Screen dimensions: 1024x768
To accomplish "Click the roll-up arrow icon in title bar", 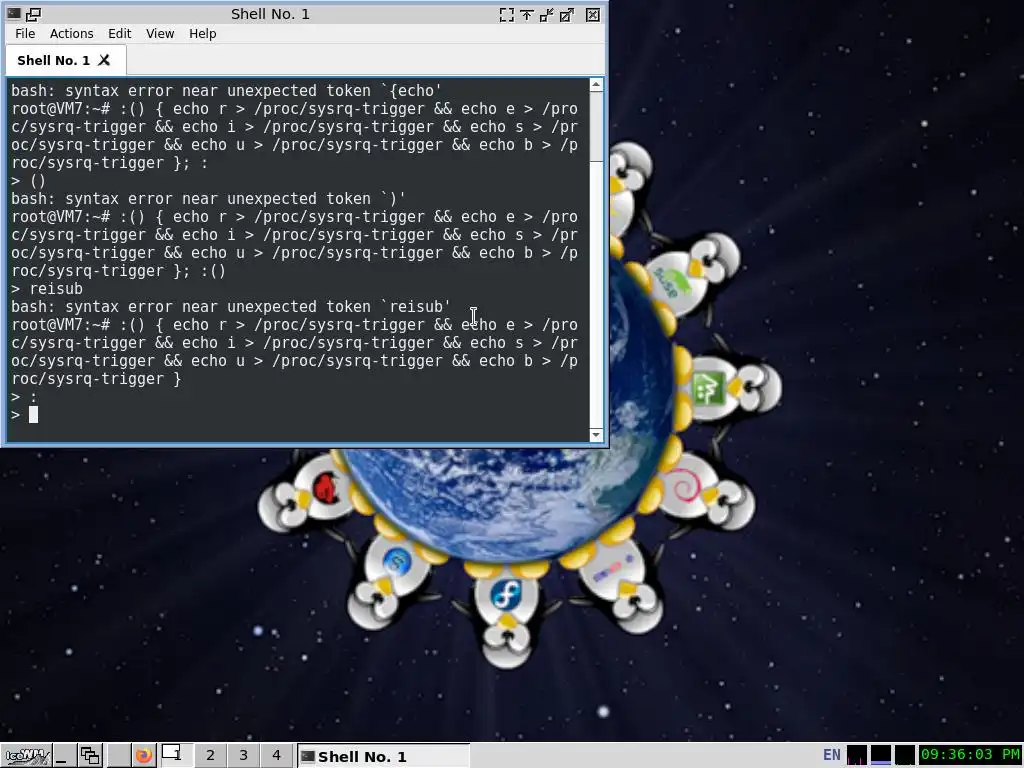I will pyautogui.click(x=526, y=14).
